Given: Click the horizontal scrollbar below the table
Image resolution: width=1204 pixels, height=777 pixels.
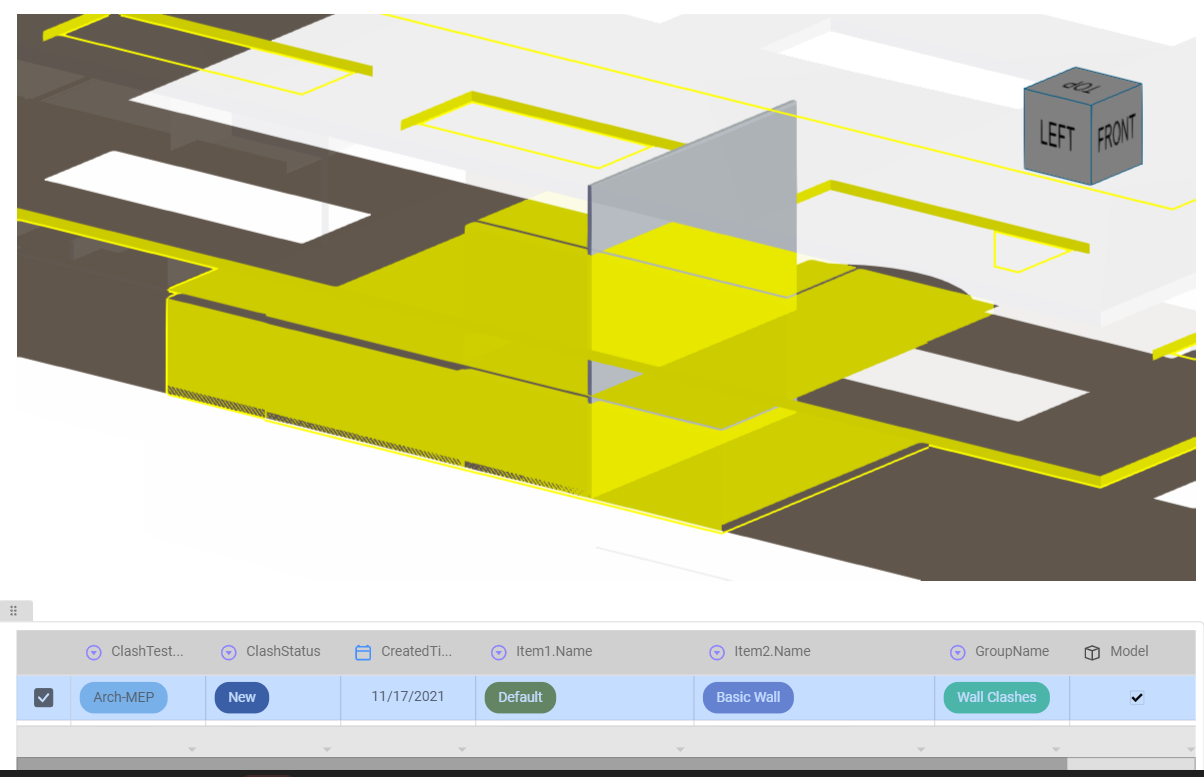Looking at the screenshot, I should click(542, 764).
